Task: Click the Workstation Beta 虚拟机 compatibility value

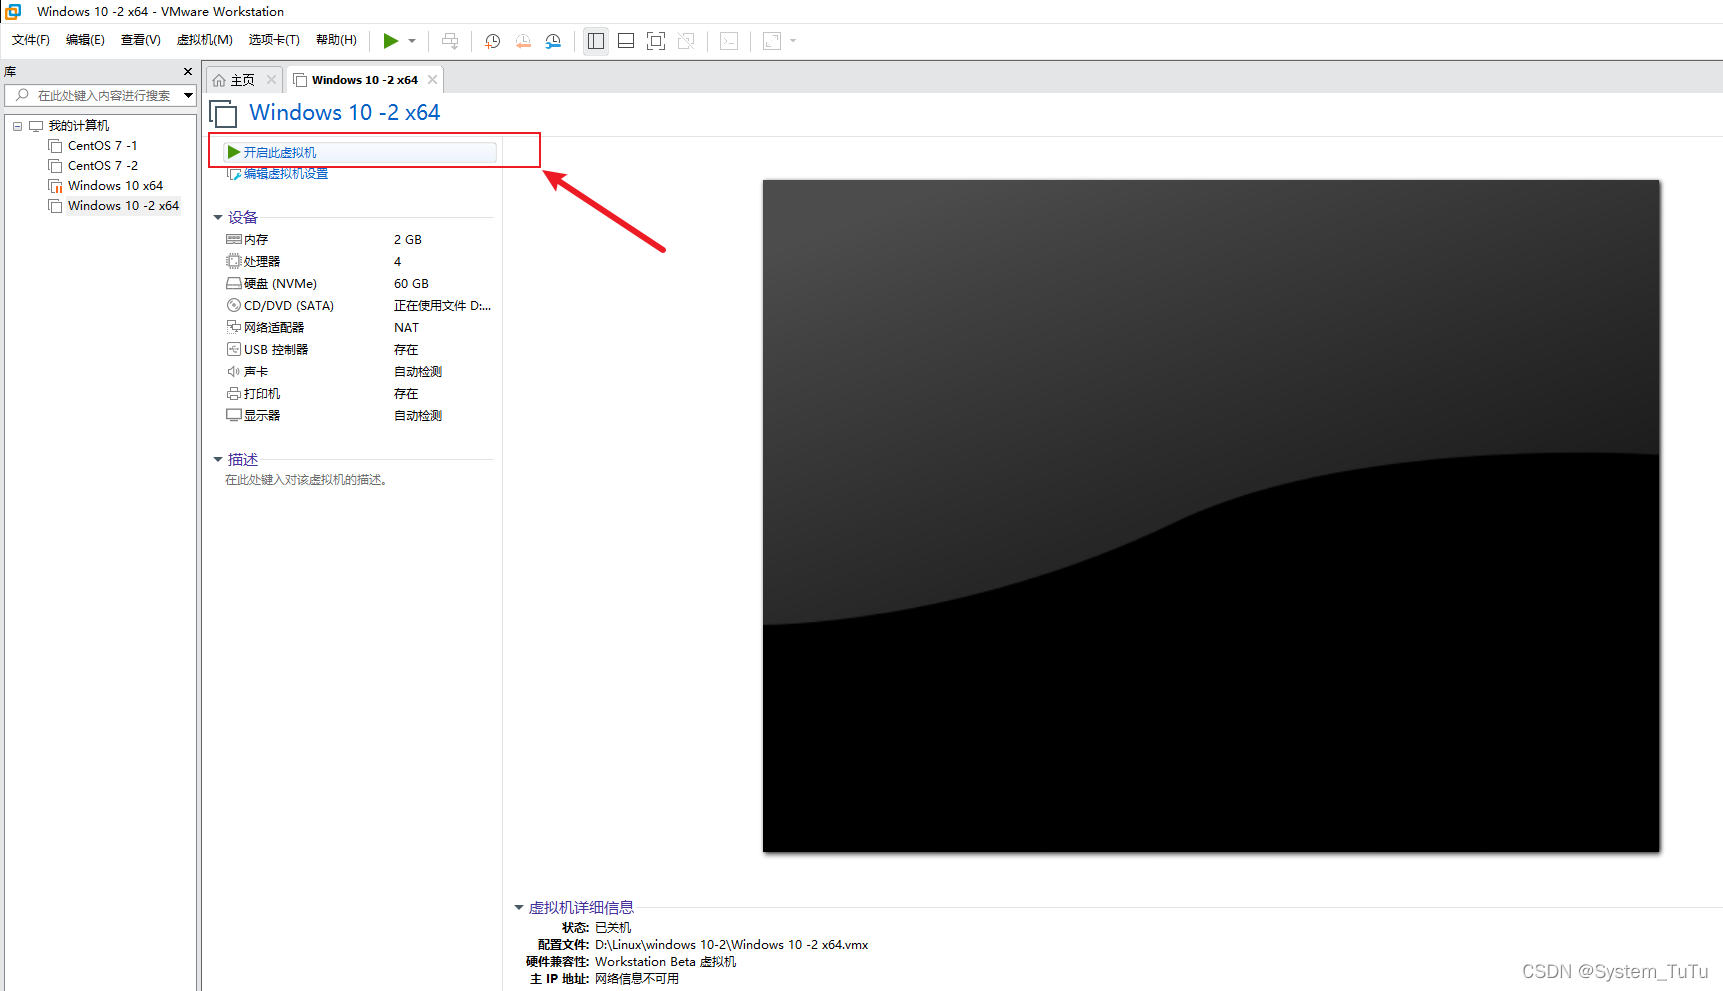Action: click(x=665, y=961)
